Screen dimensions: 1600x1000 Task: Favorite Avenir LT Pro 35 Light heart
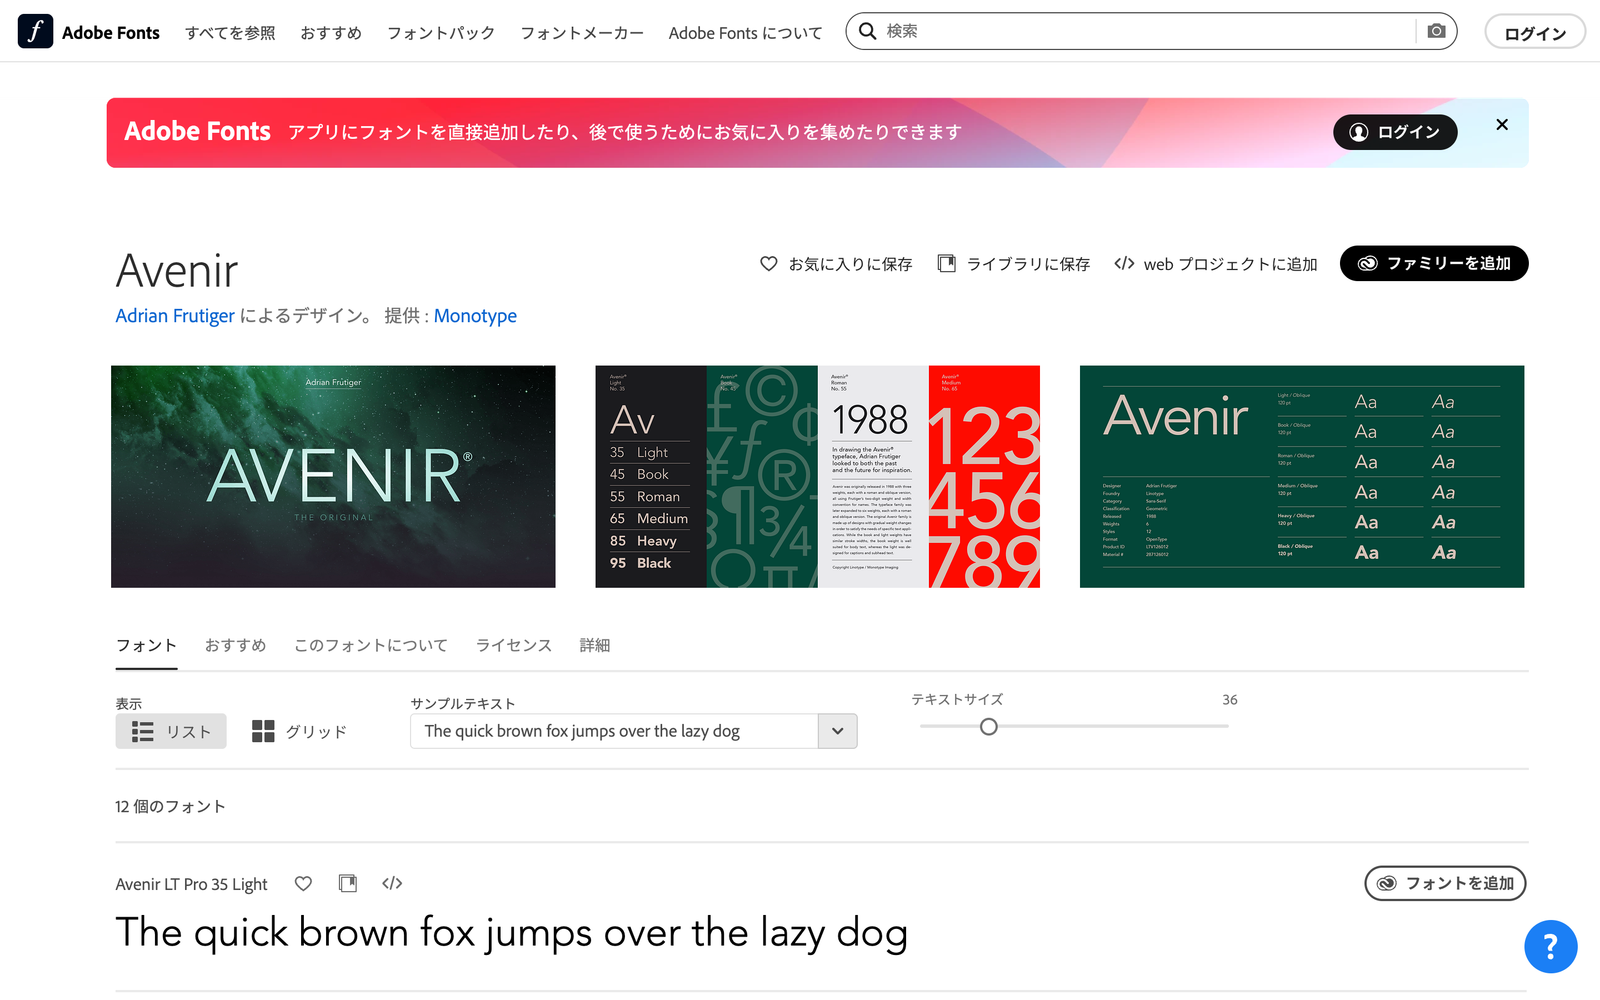click(303, 883)
